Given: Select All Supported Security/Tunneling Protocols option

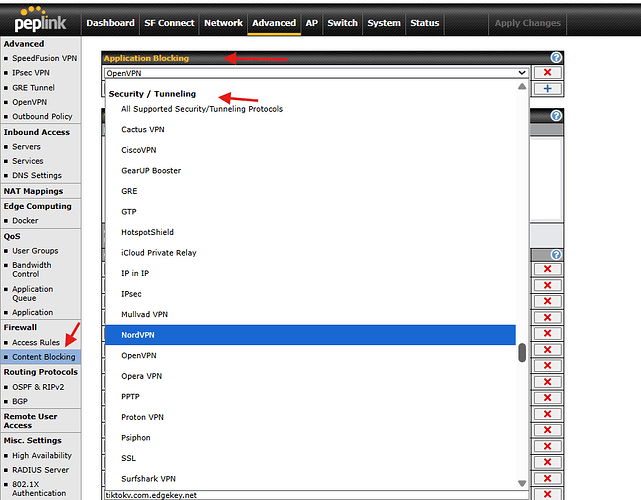Looking at the screenshot, I should [310, 109].
